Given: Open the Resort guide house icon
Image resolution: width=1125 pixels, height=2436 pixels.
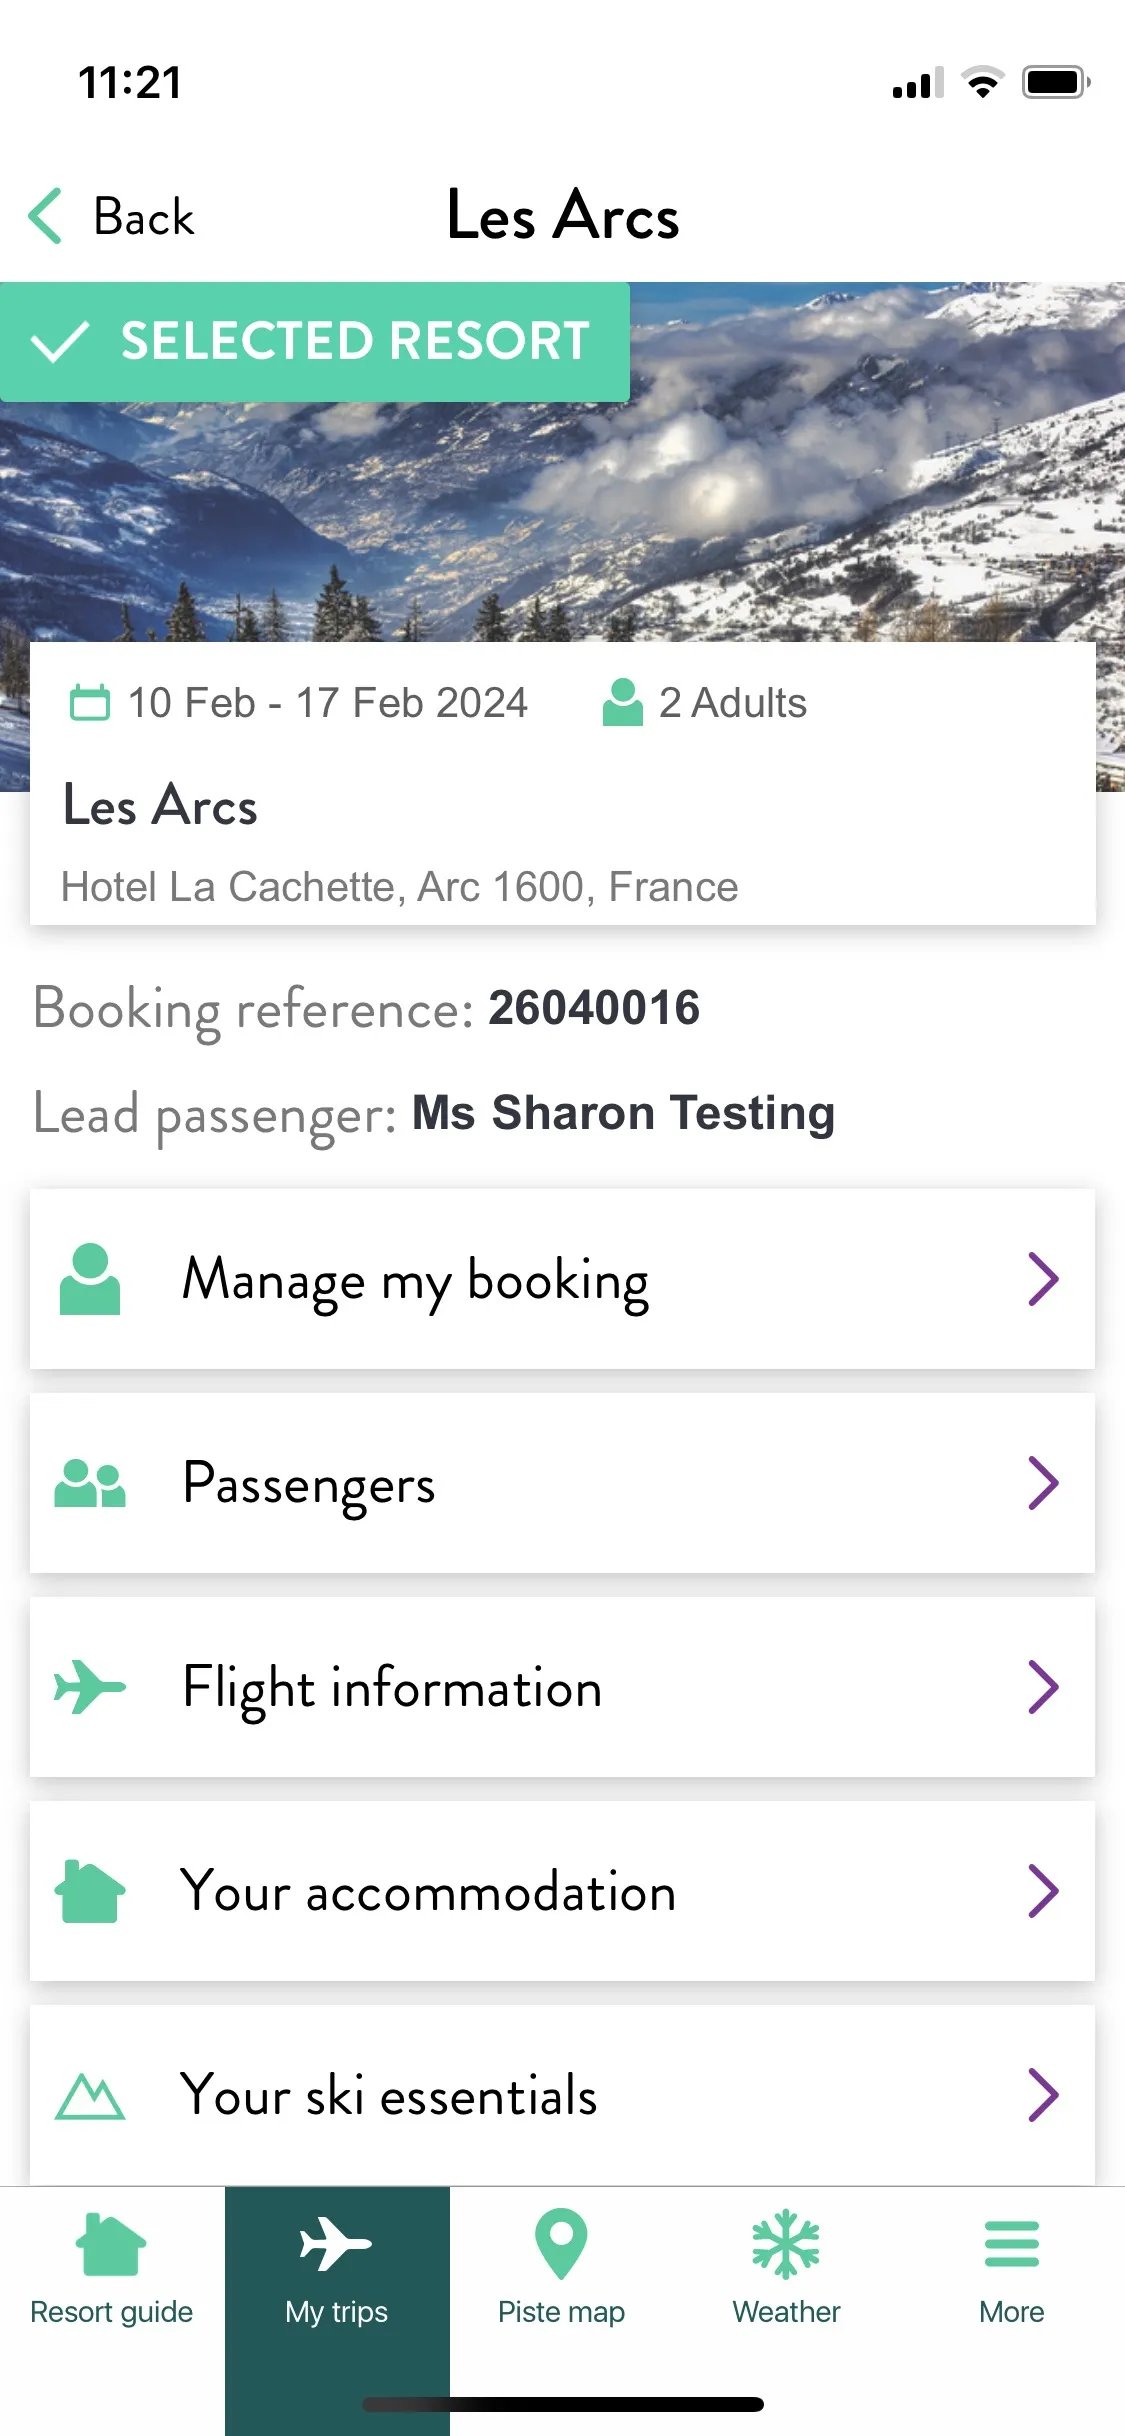Looking at the screenshot, I should point(111,2245).
